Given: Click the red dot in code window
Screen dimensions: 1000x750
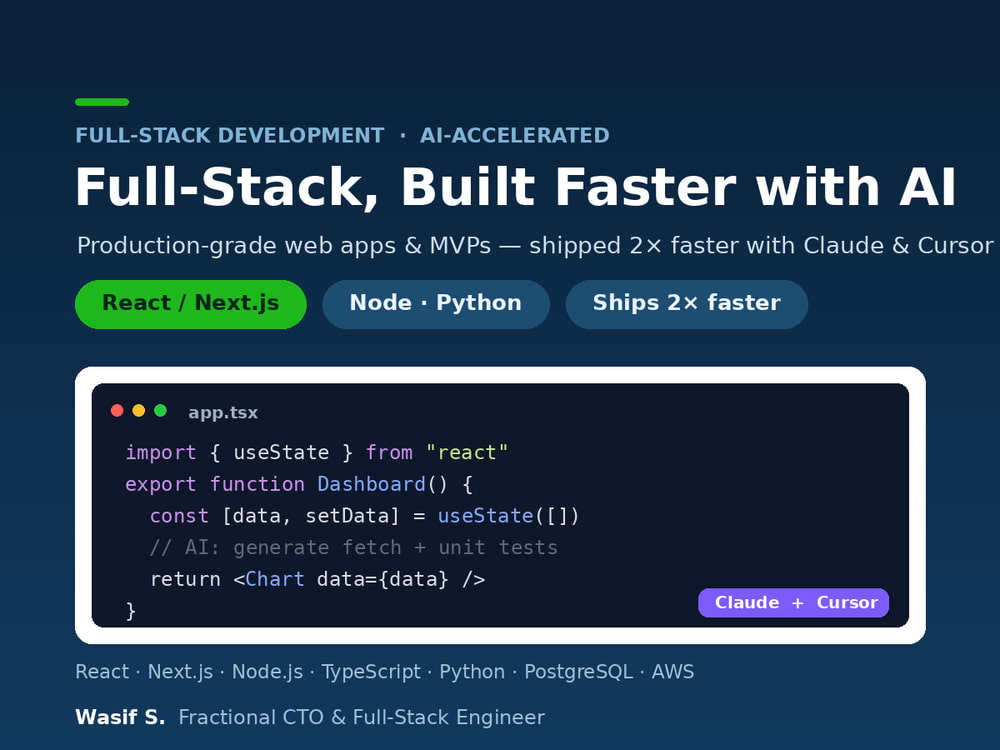Looking at the screenshot, I should 117,411.
